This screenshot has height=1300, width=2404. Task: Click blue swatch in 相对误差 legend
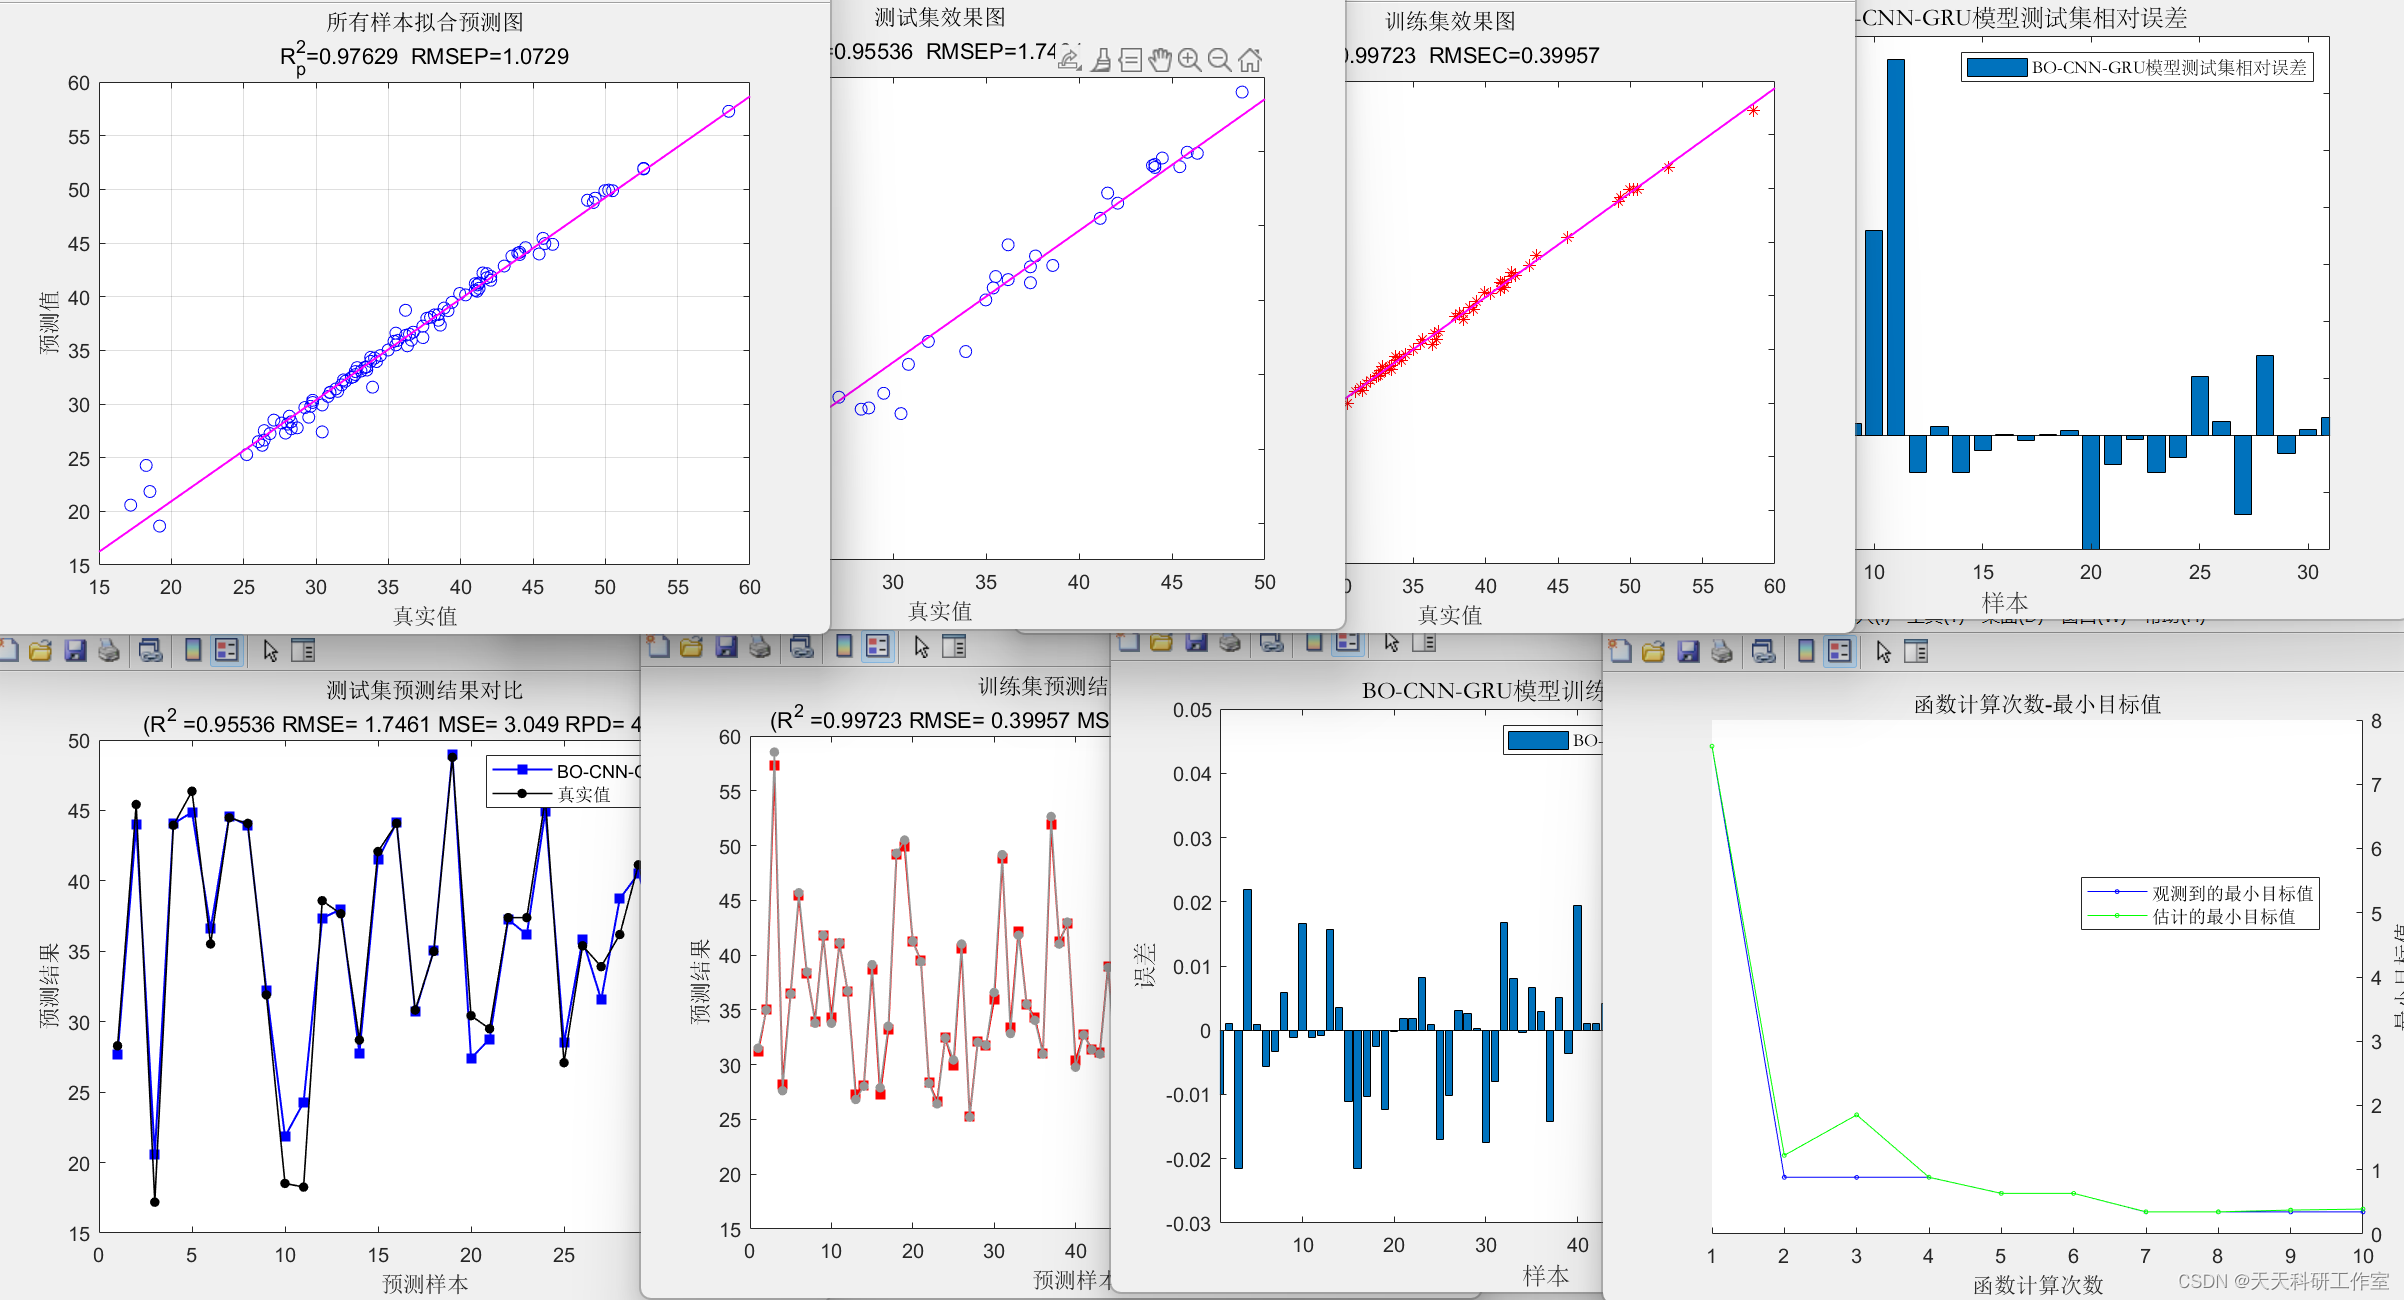tap(1996, 67)
